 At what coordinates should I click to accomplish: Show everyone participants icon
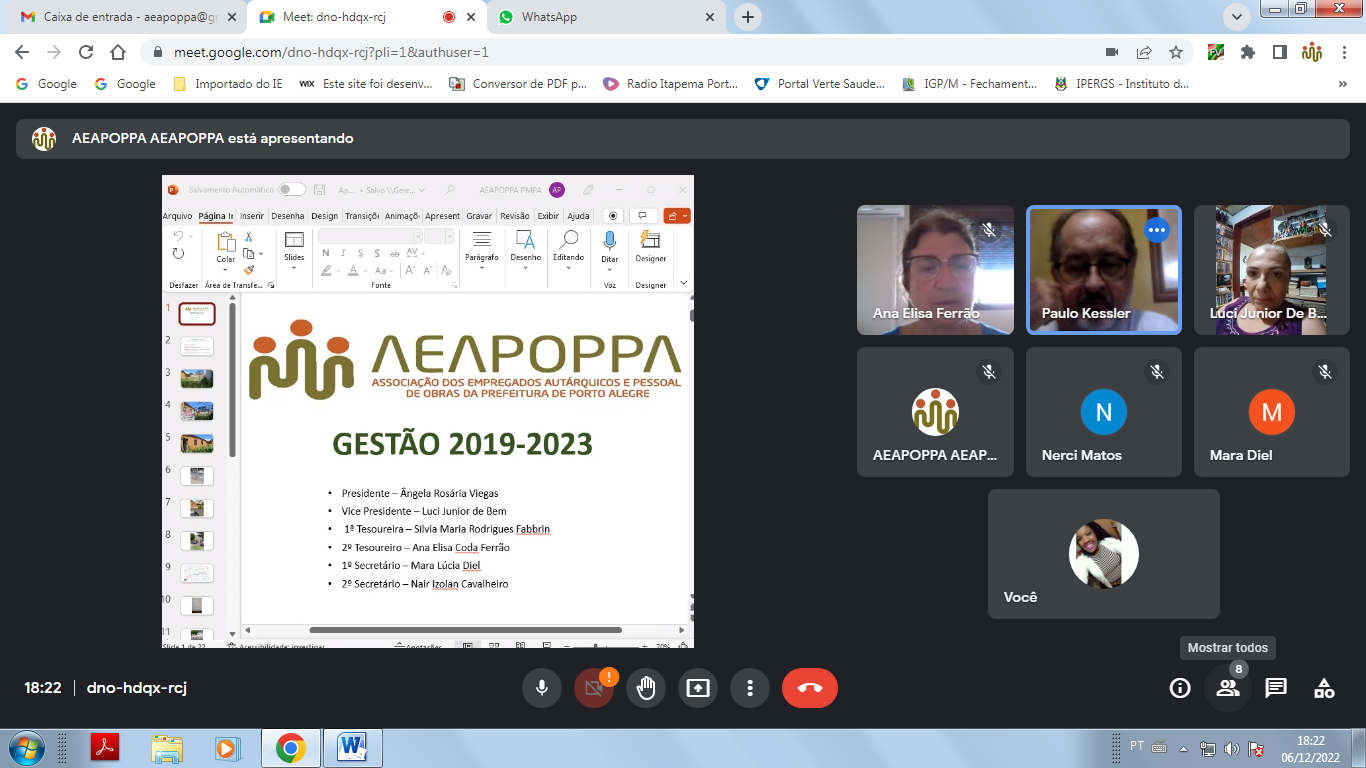tap(1228, 688)
